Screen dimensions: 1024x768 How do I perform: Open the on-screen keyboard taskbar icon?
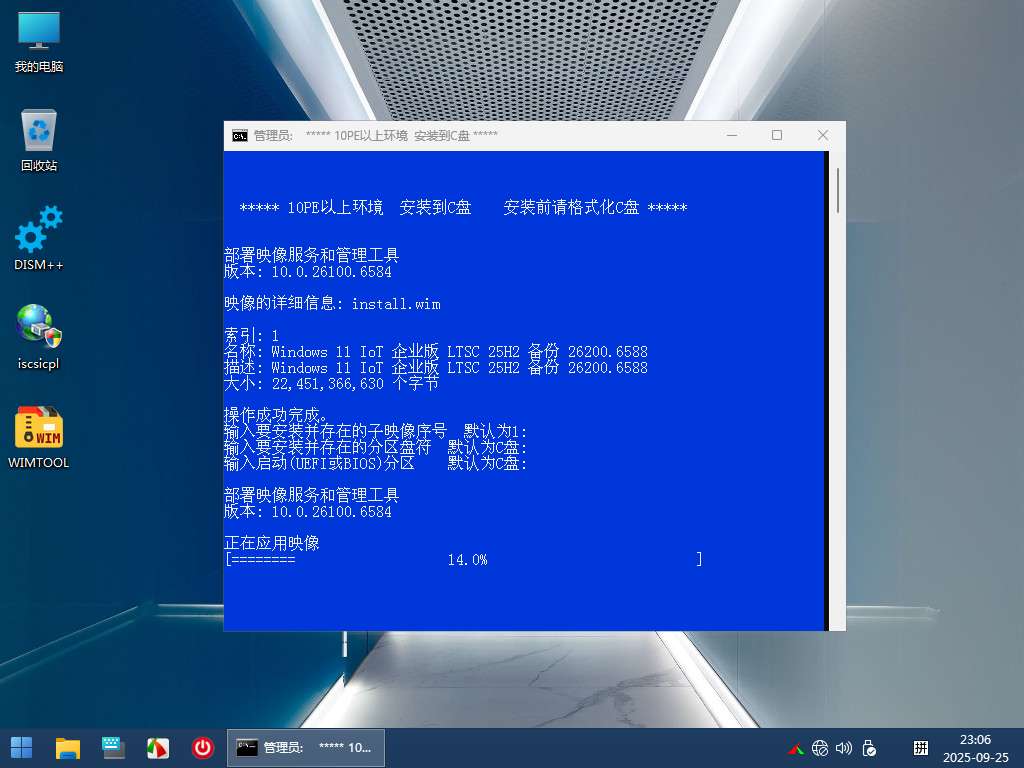[113, 748]
